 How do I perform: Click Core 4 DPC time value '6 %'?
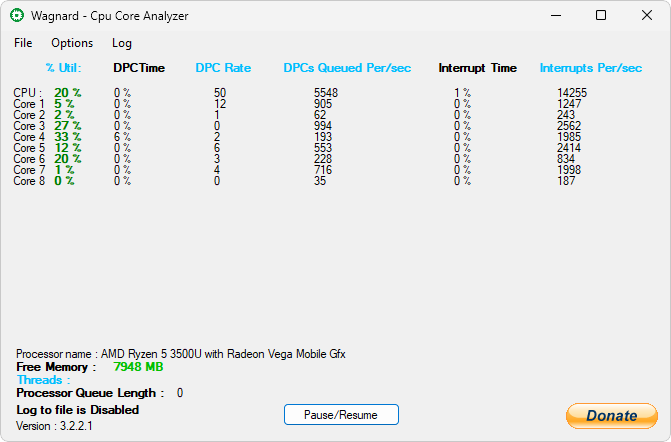(x=122, y=137)
